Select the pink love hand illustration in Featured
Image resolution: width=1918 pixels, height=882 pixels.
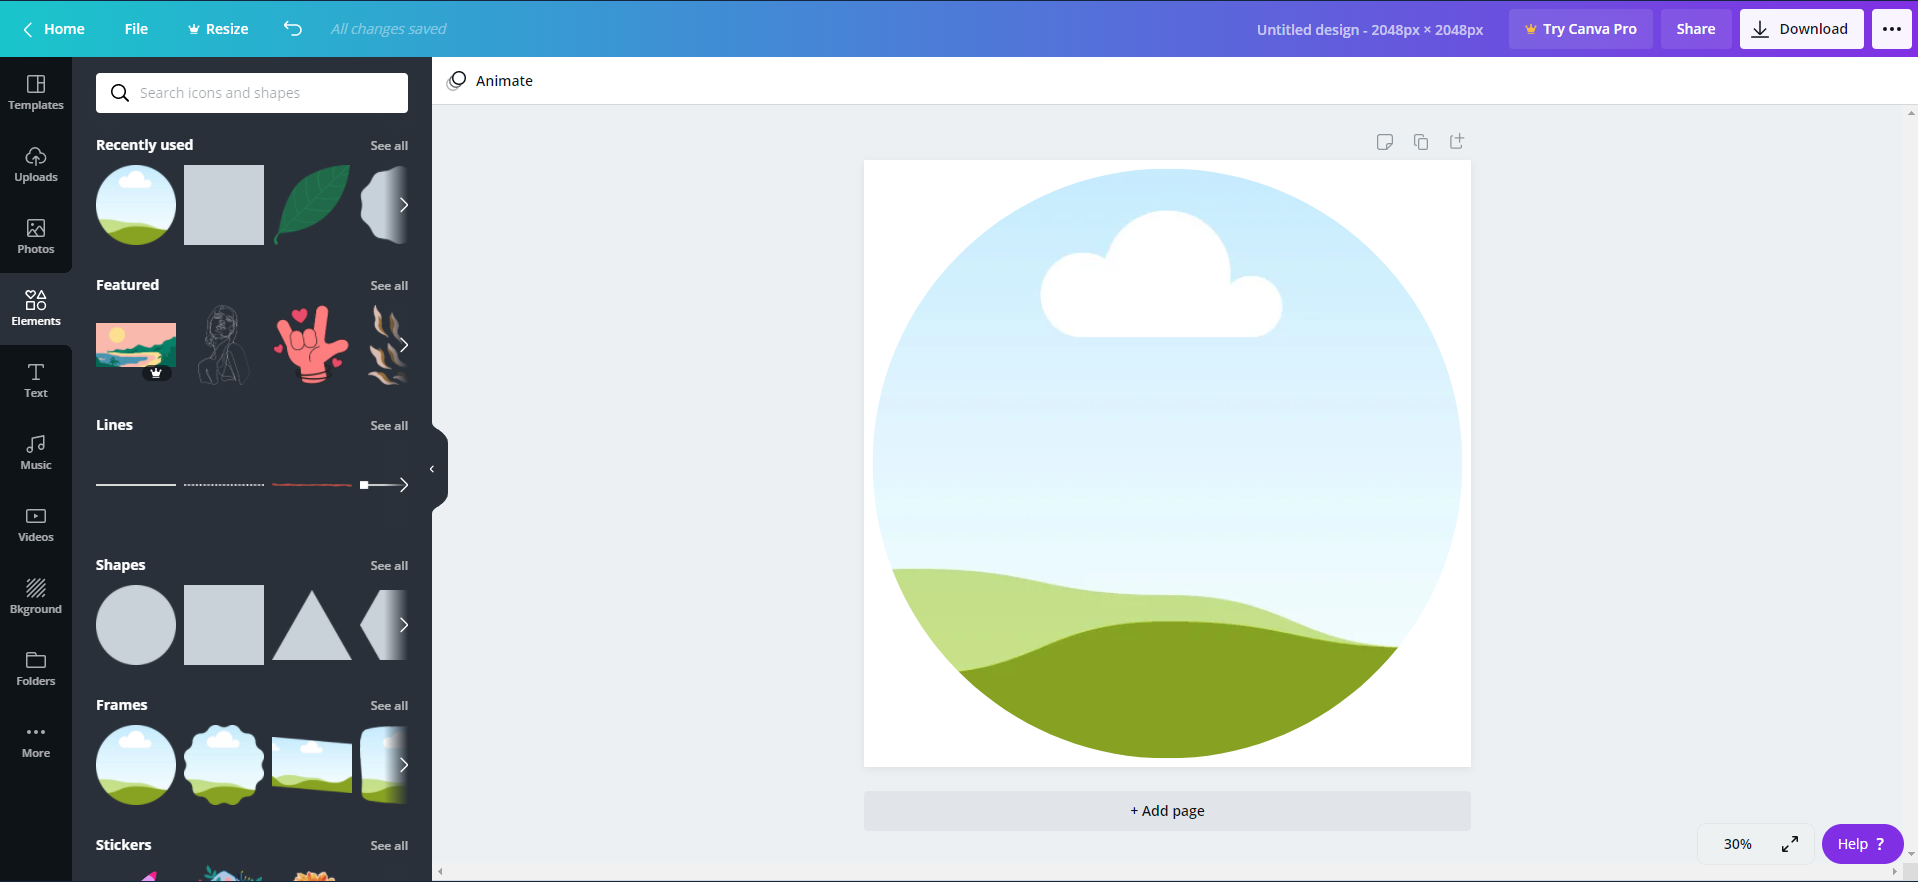[x=312, y=345]
